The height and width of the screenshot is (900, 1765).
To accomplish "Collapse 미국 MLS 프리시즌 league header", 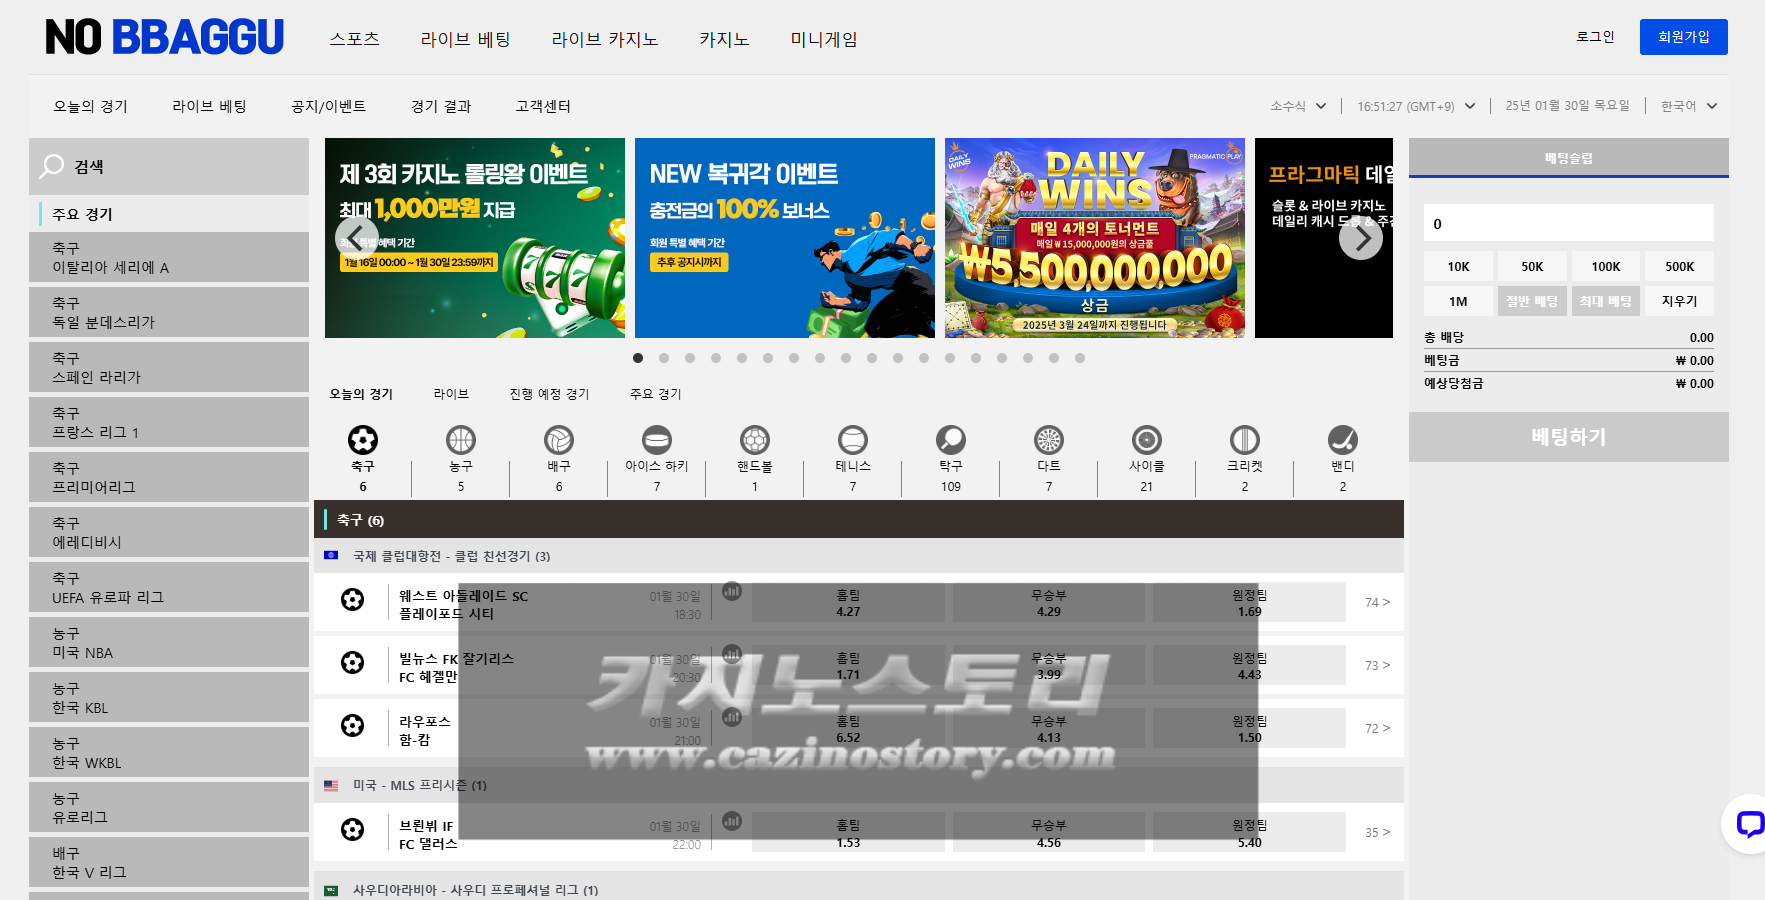I will pos(858,785).
